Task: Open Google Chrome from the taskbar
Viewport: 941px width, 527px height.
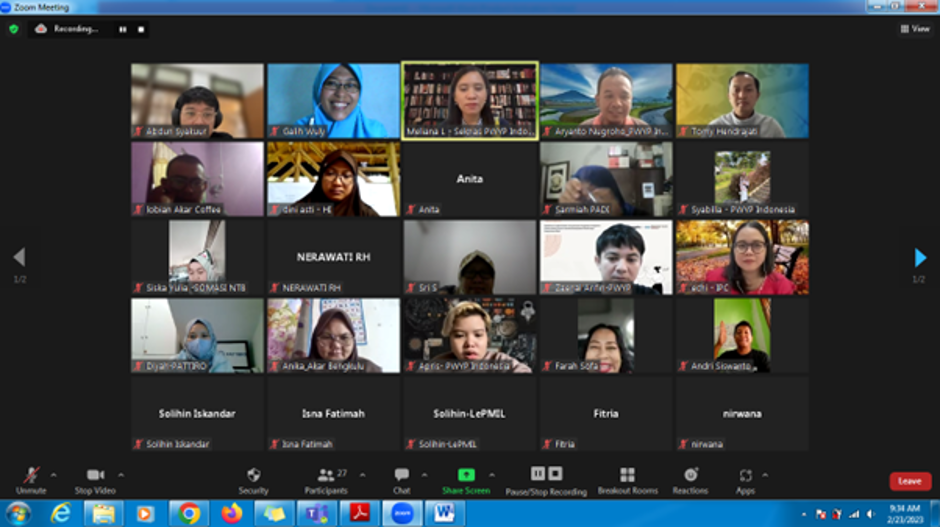Action: click(x=189, y=513)
